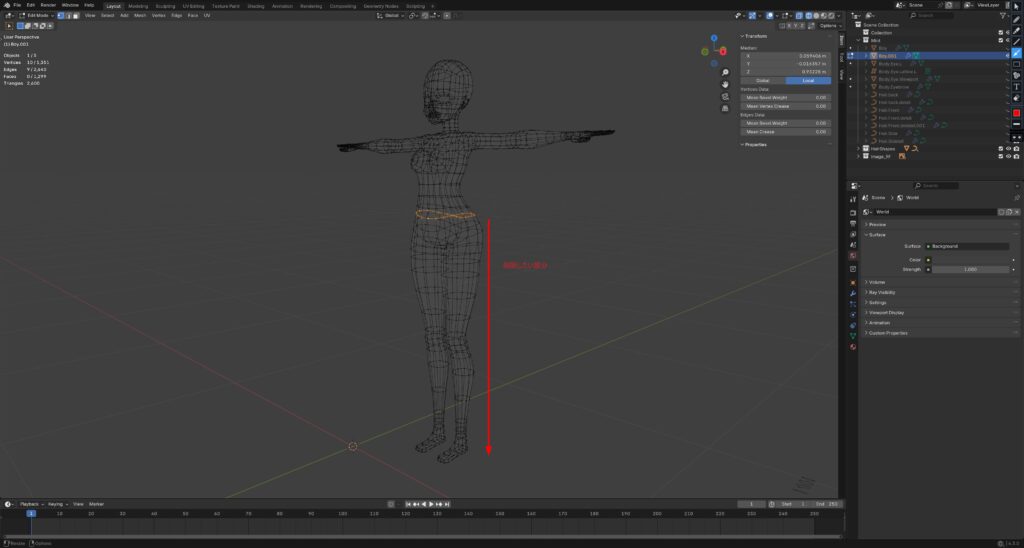The height and width of the screenshot is (548, 1024).
Task: Click red X axis on navigation gizmo
Action: coord(723,52)
